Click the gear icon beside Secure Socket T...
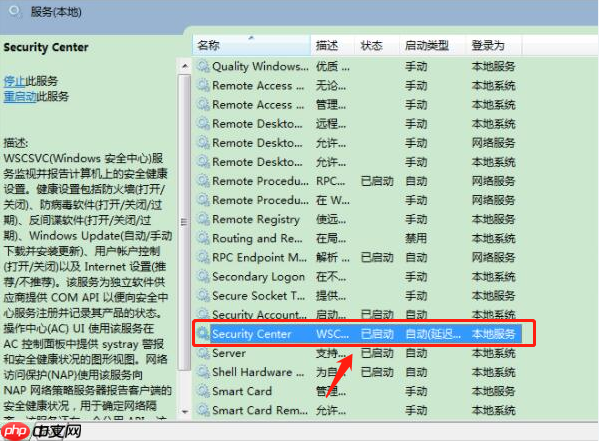Screen dimensions: 599x441 203,295
